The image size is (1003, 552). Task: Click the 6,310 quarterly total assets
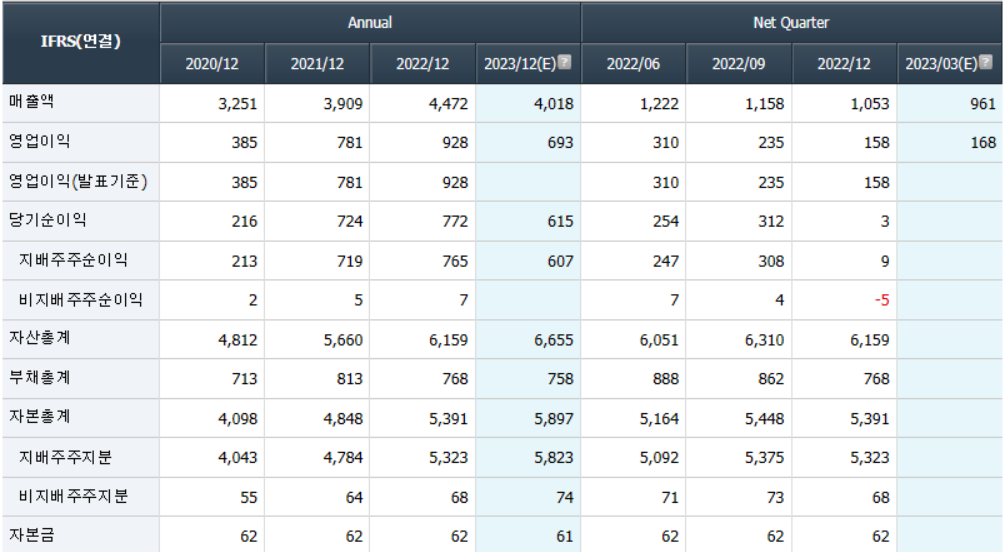pos(764,340)
